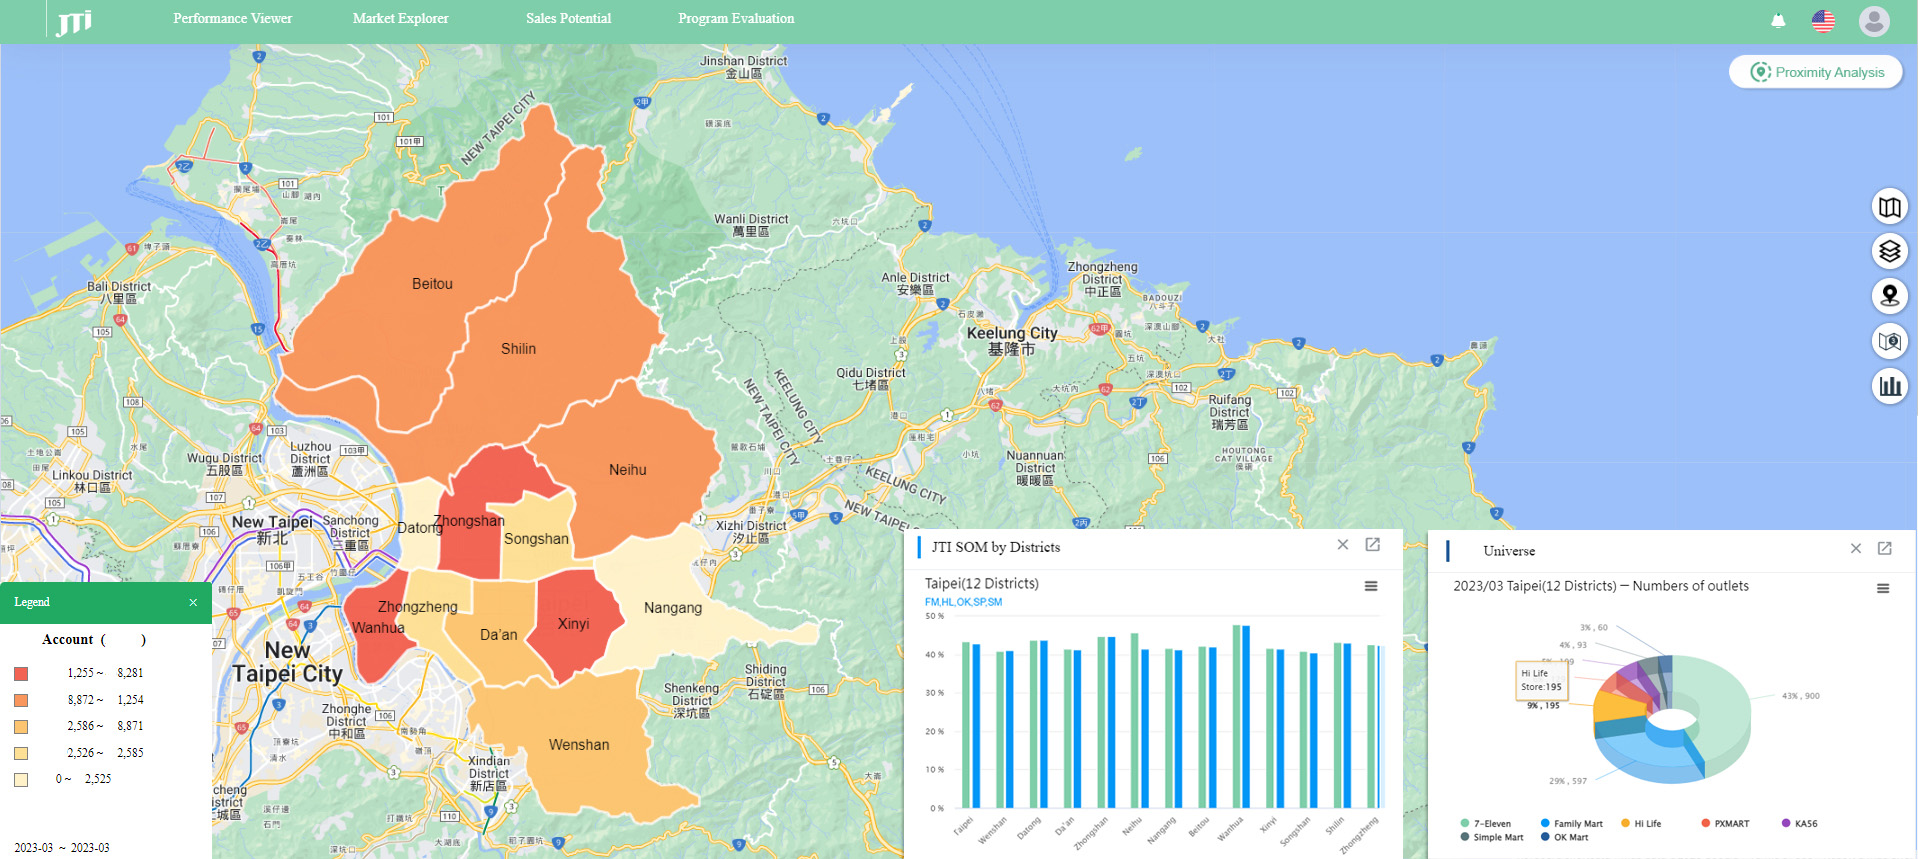Click the US flag language icon
Image resolution: width=1918 pixels, height=859 pixels.
(1823, 20)
